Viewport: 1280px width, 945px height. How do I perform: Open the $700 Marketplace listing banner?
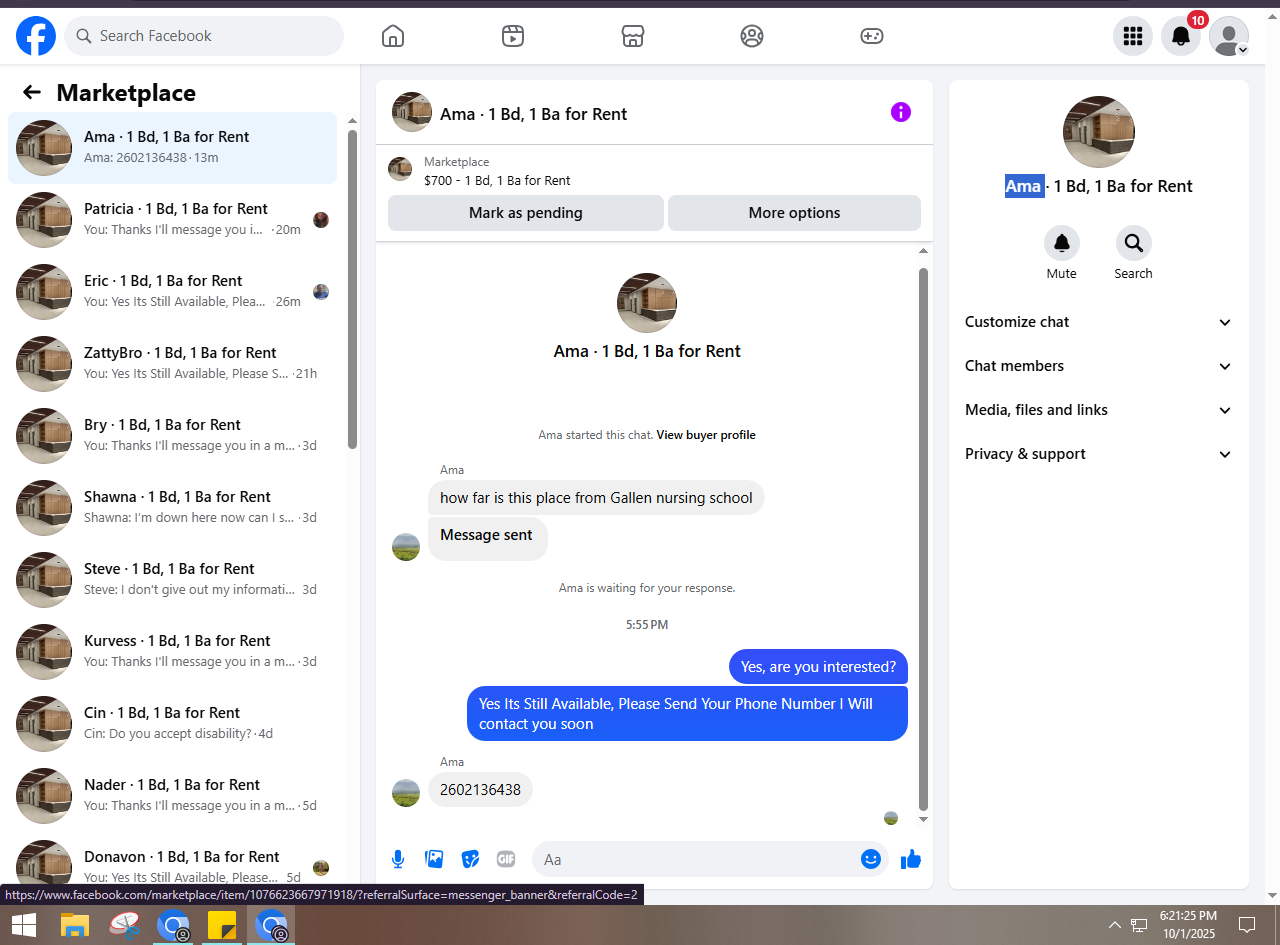[654, 171]
